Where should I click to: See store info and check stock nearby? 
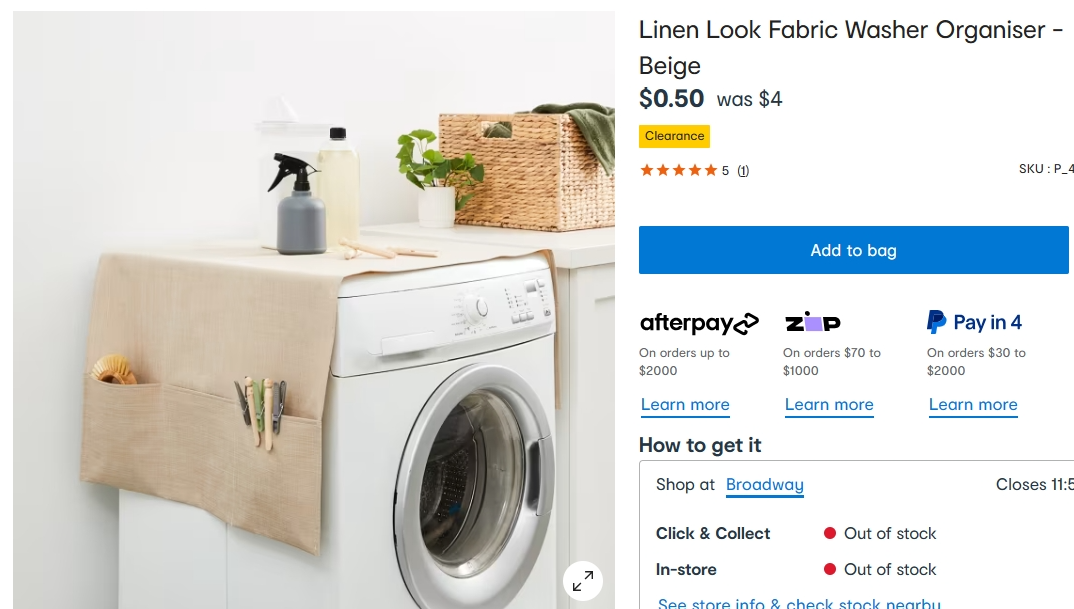tap(799, 603)
